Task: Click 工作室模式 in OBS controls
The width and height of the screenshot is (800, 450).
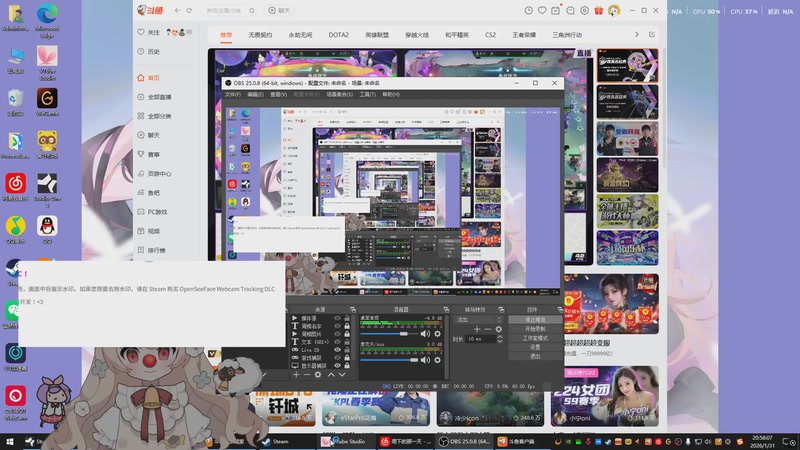Action: (x=535, y=338)
